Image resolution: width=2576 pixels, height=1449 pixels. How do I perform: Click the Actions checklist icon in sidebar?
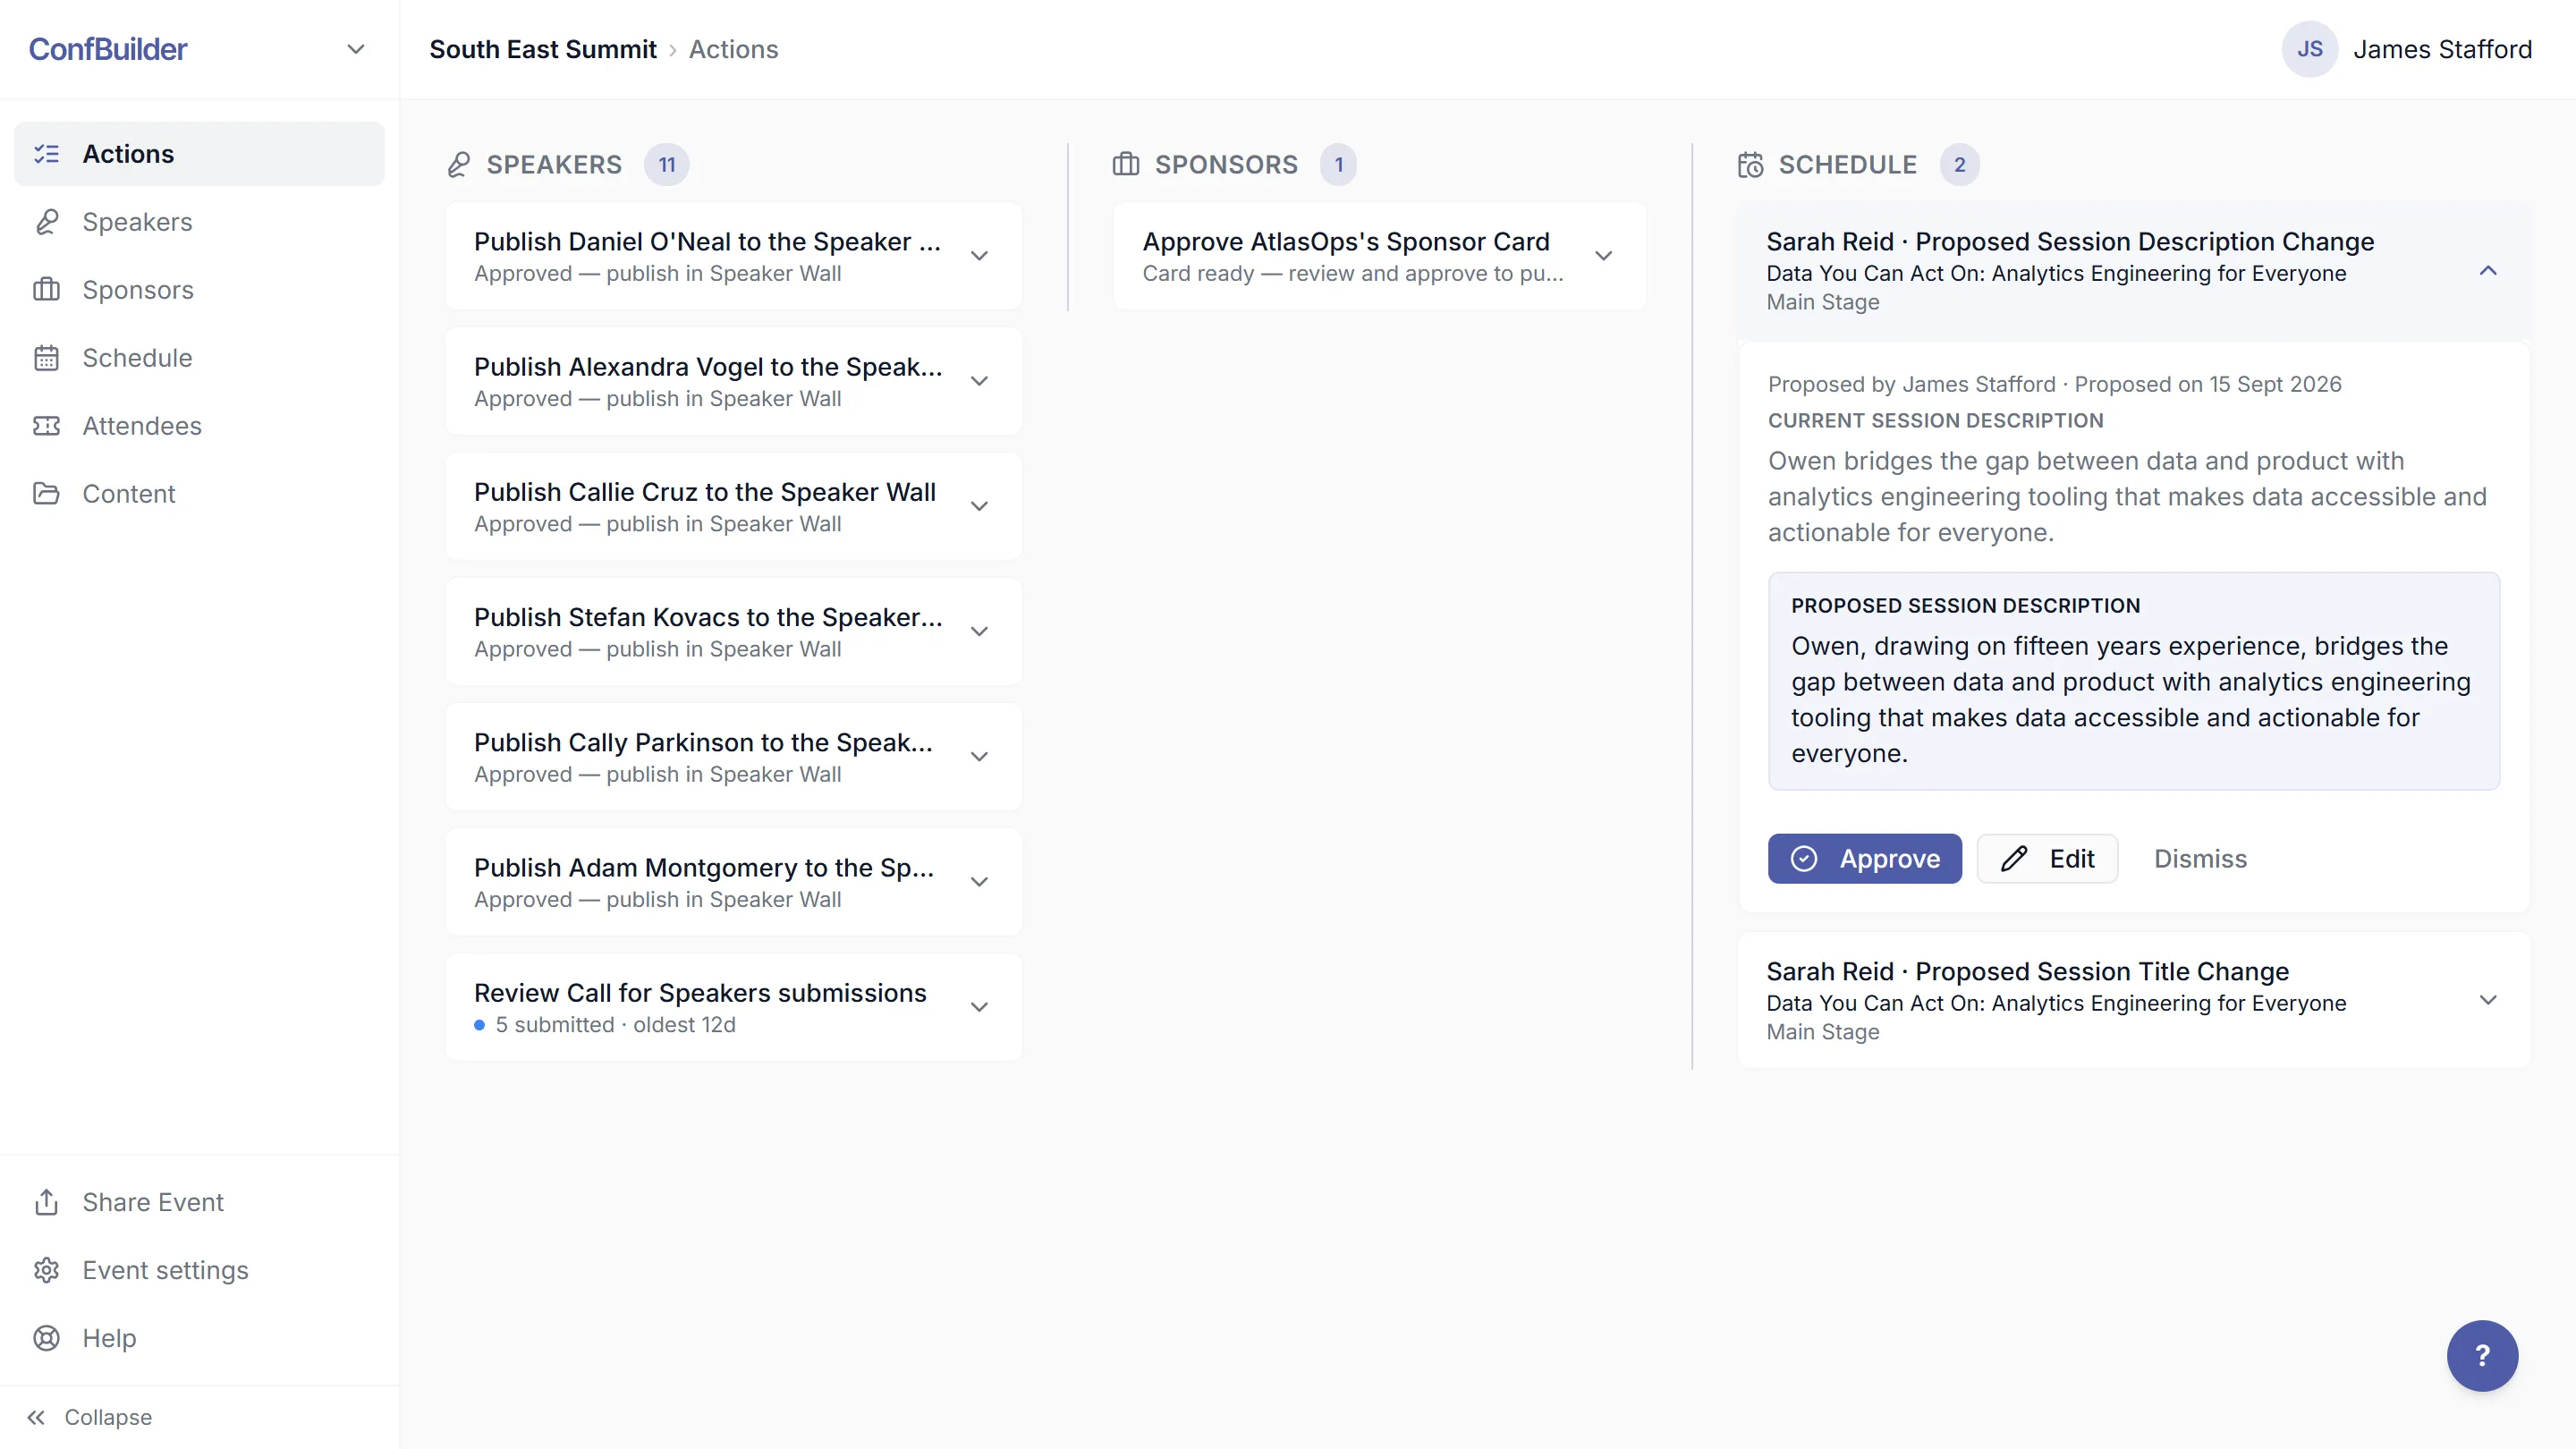[x=46, y=154]
